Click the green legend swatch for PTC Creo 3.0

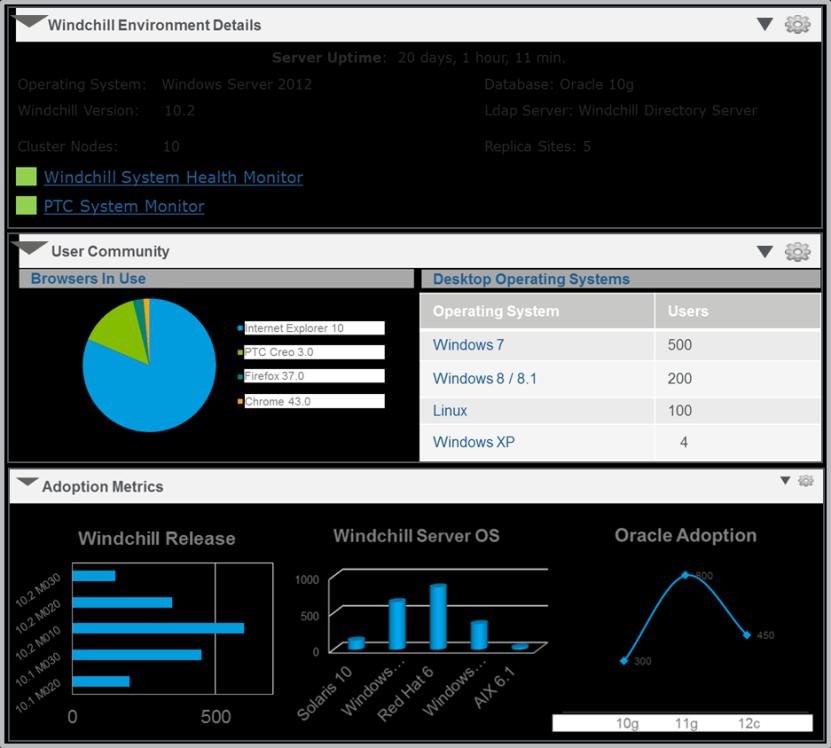[240, 353]
